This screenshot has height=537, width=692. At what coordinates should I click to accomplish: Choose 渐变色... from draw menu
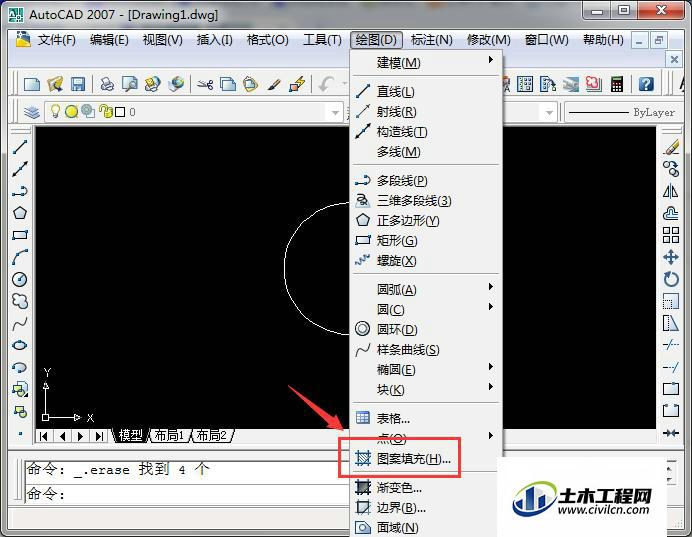(x=427, y=488)
